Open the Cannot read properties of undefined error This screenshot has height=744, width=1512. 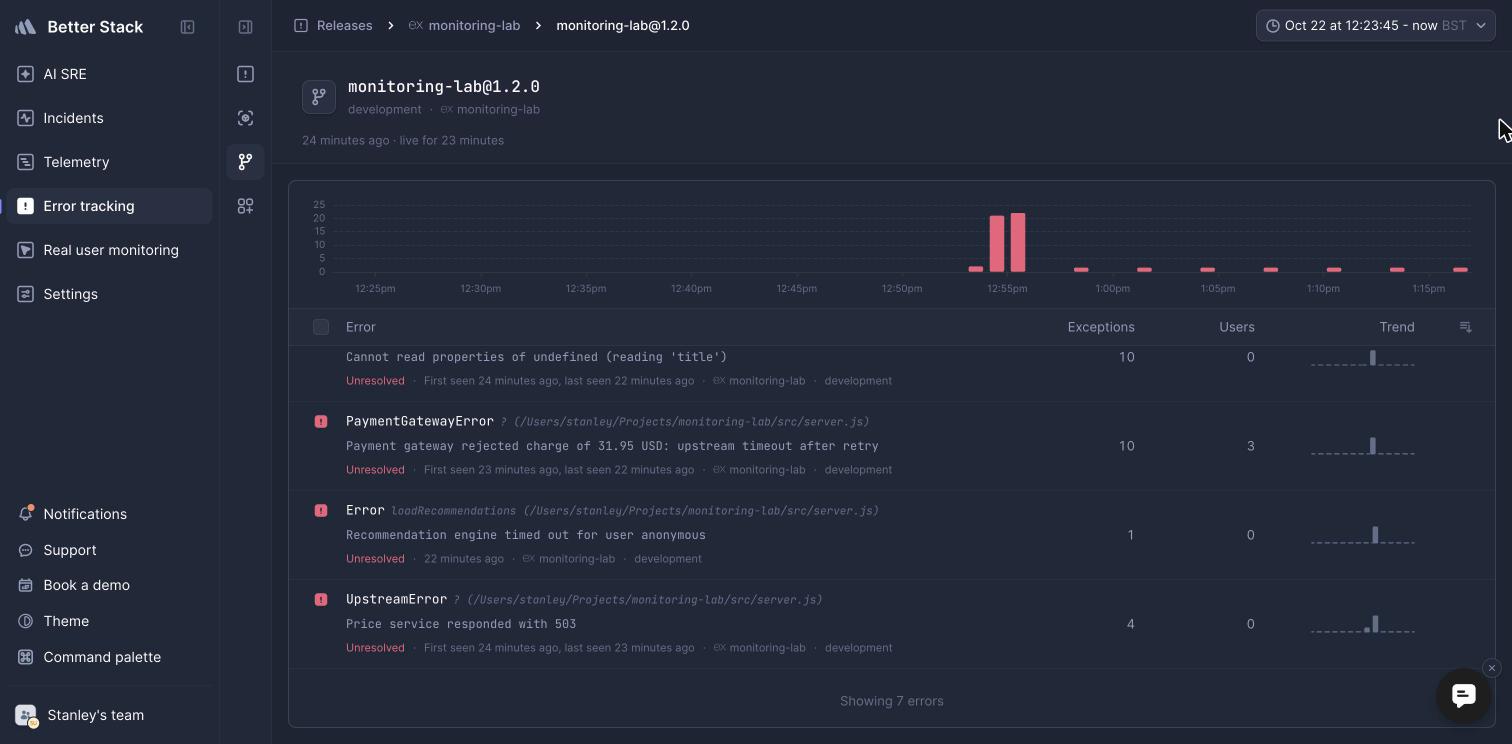pyautogui.click(x=891, y=374)
